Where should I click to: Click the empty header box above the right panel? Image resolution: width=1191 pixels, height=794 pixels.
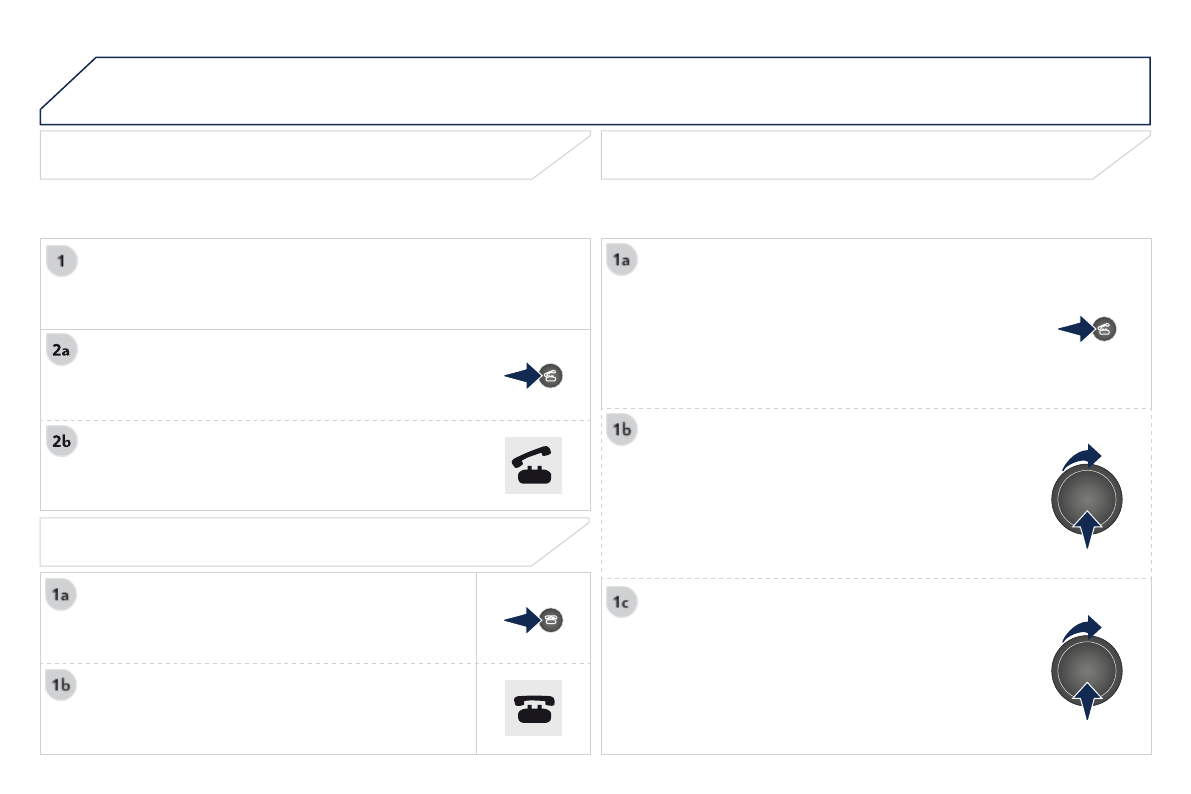pos(860,155)
